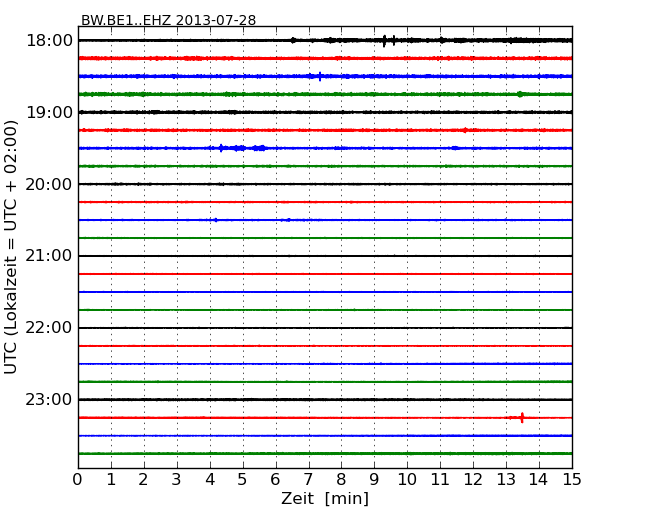The height and width of the screenshot is (520, 650).
Task: Click the black double spike on the 18:00 trace
Action: click(389, 41)
